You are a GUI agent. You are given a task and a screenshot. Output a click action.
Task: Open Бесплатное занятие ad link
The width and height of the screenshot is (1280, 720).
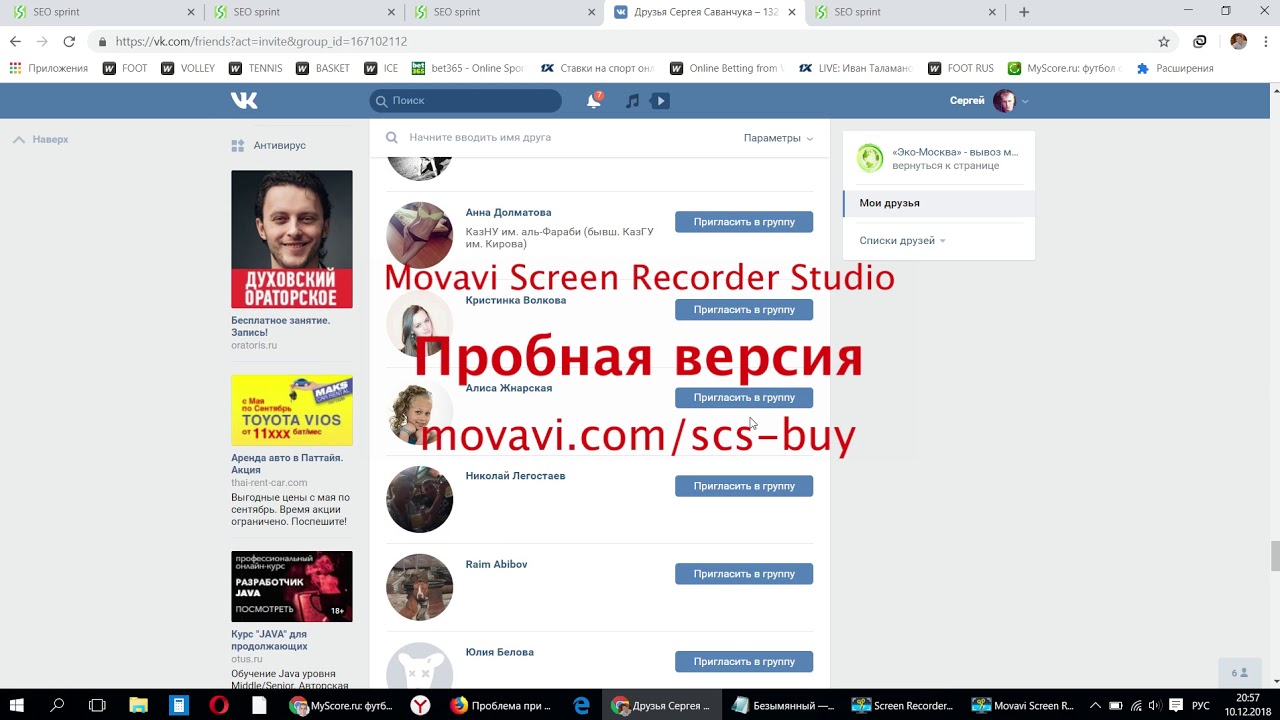(280, 327)
